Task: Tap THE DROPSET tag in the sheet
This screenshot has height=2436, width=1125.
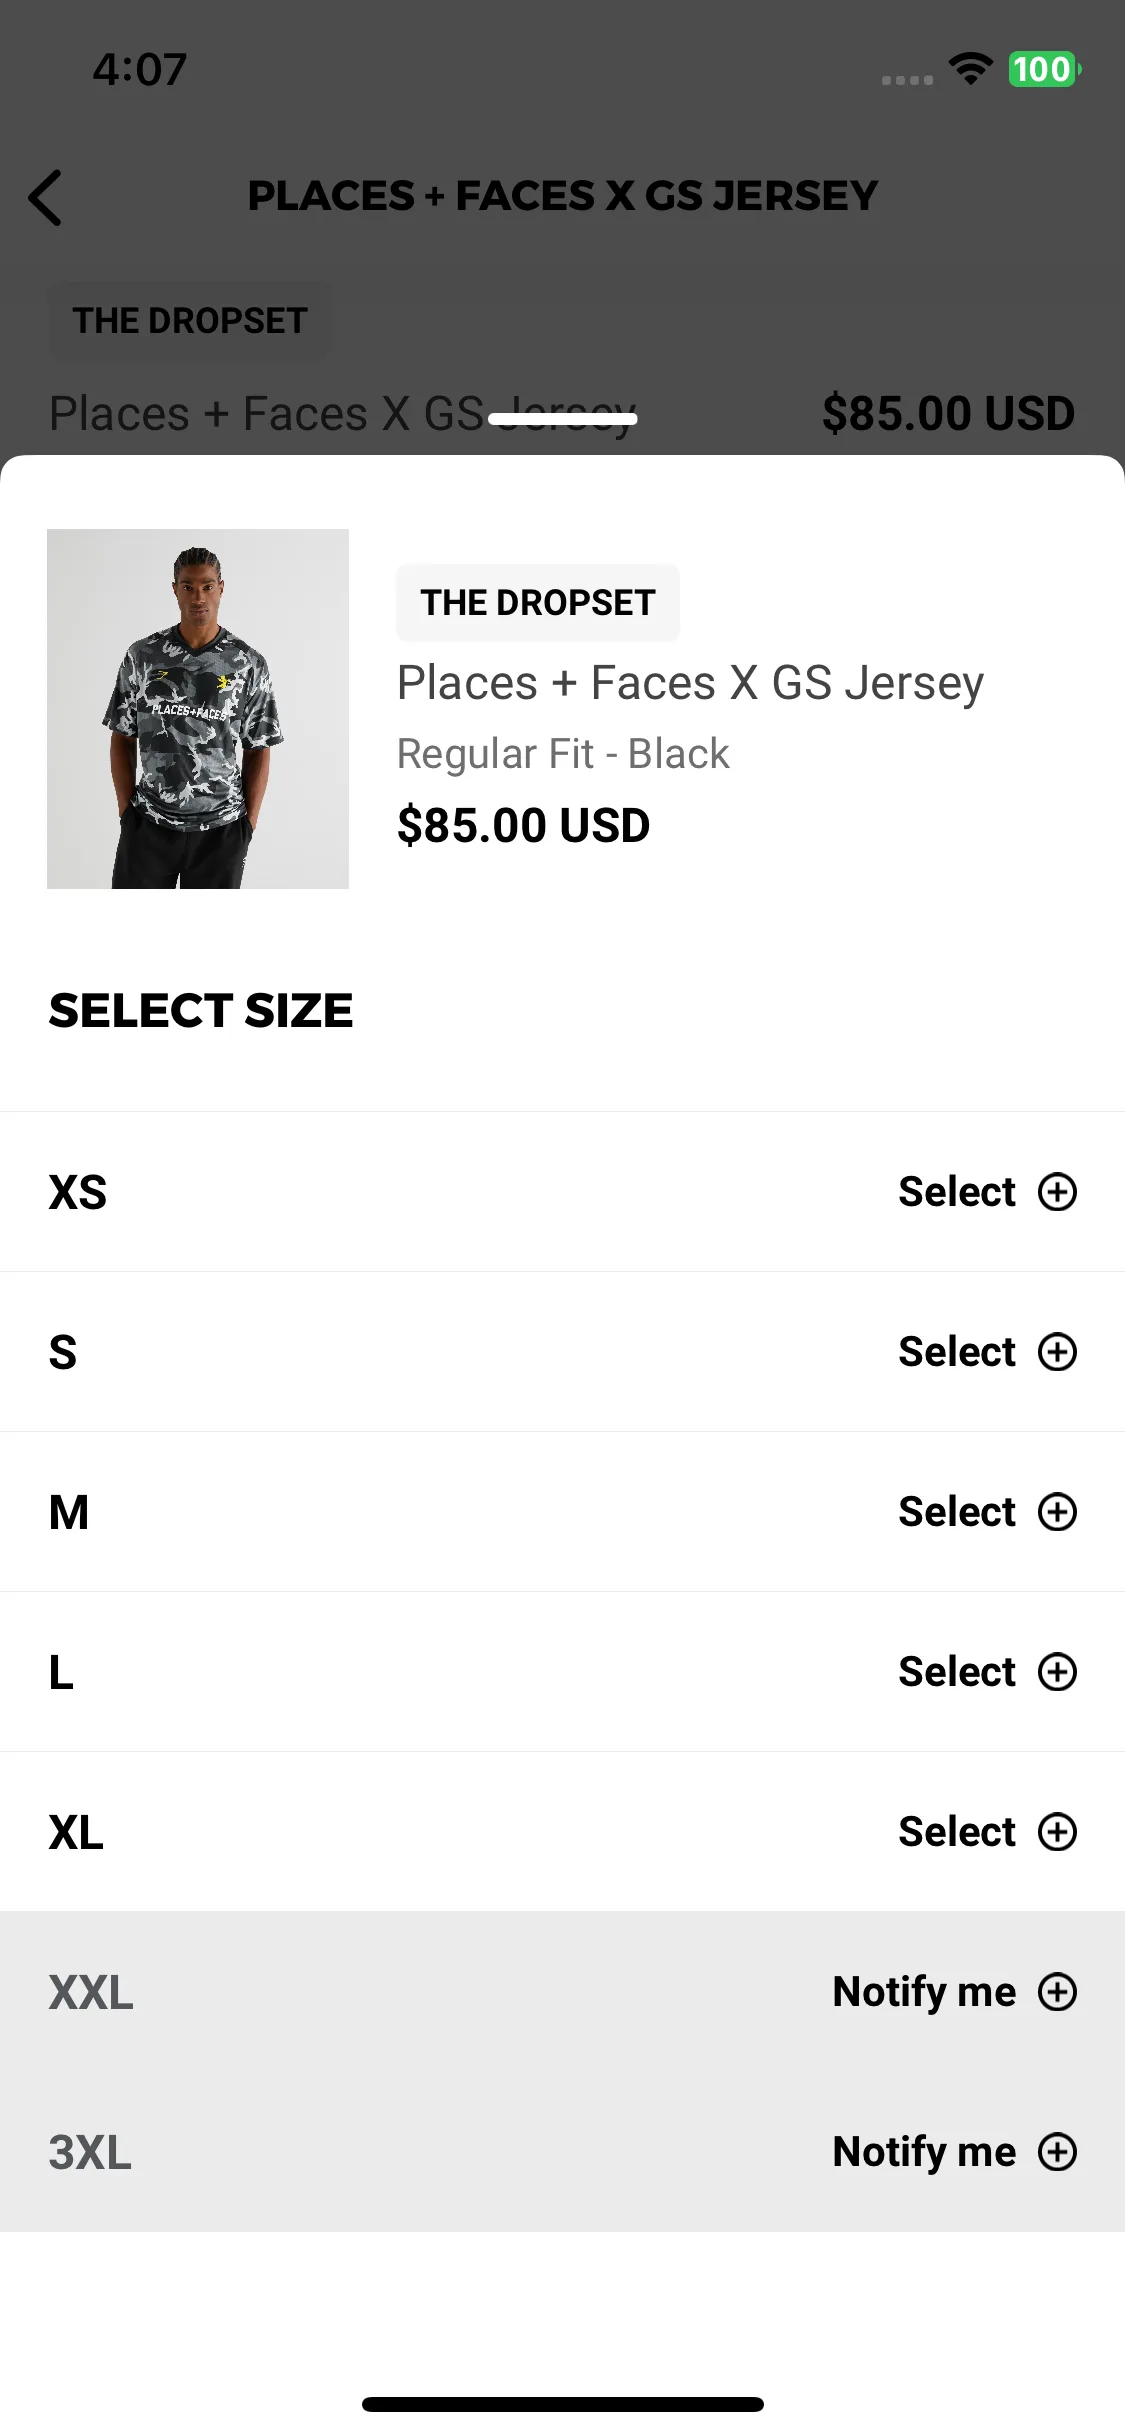Action: 538,603
